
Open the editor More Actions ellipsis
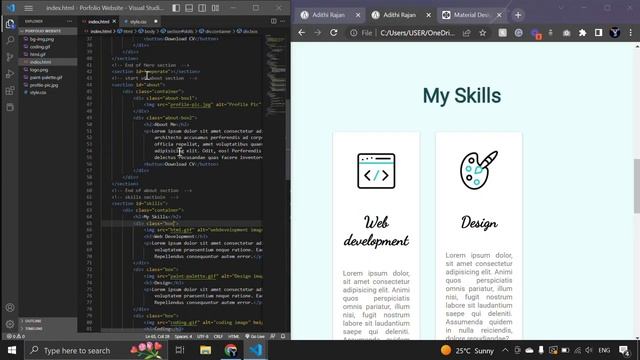tap(283, 21)
